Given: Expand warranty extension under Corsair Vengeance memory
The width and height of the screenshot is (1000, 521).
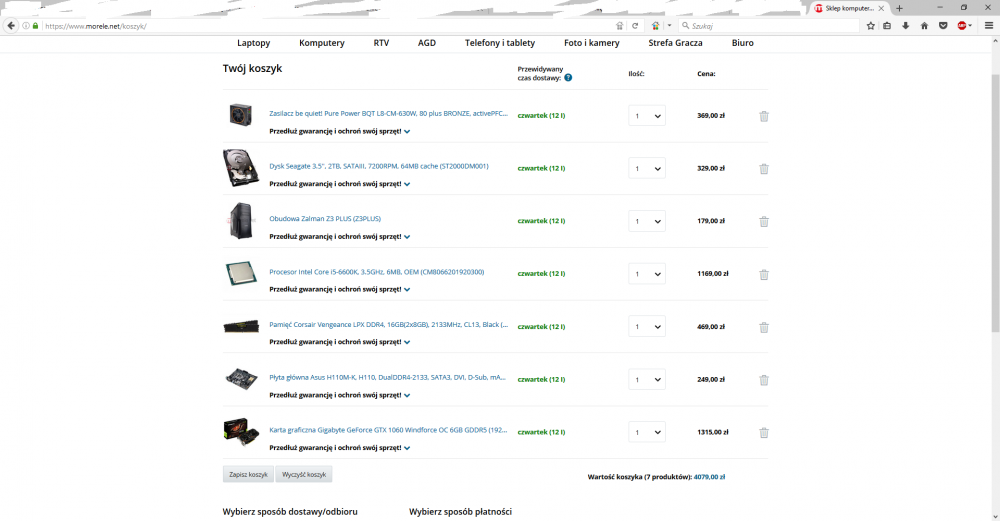Looking at the screenshot, I should point(339,342).
